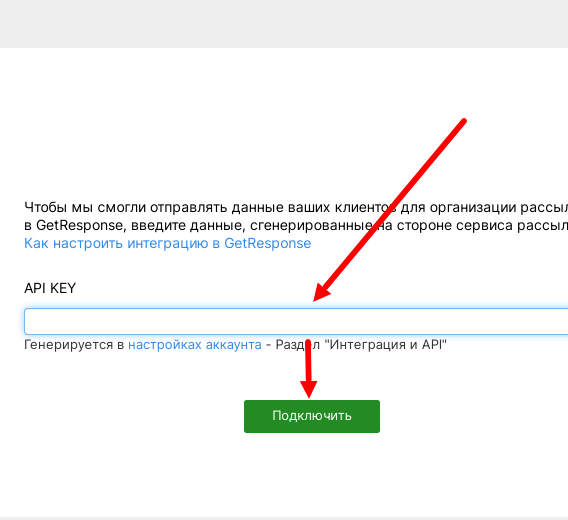This screenshot has height=520, width=568.
Task: Click the green Подключить button
Action: [x=312, y=416]
